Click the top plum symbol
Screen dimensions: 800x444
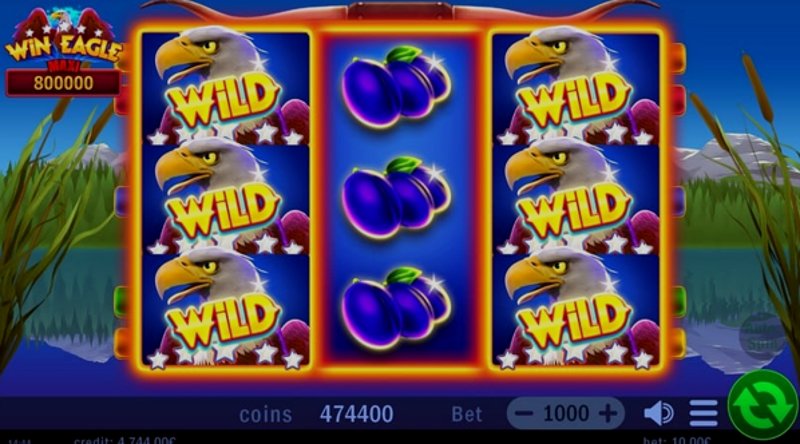coord(396,87)
